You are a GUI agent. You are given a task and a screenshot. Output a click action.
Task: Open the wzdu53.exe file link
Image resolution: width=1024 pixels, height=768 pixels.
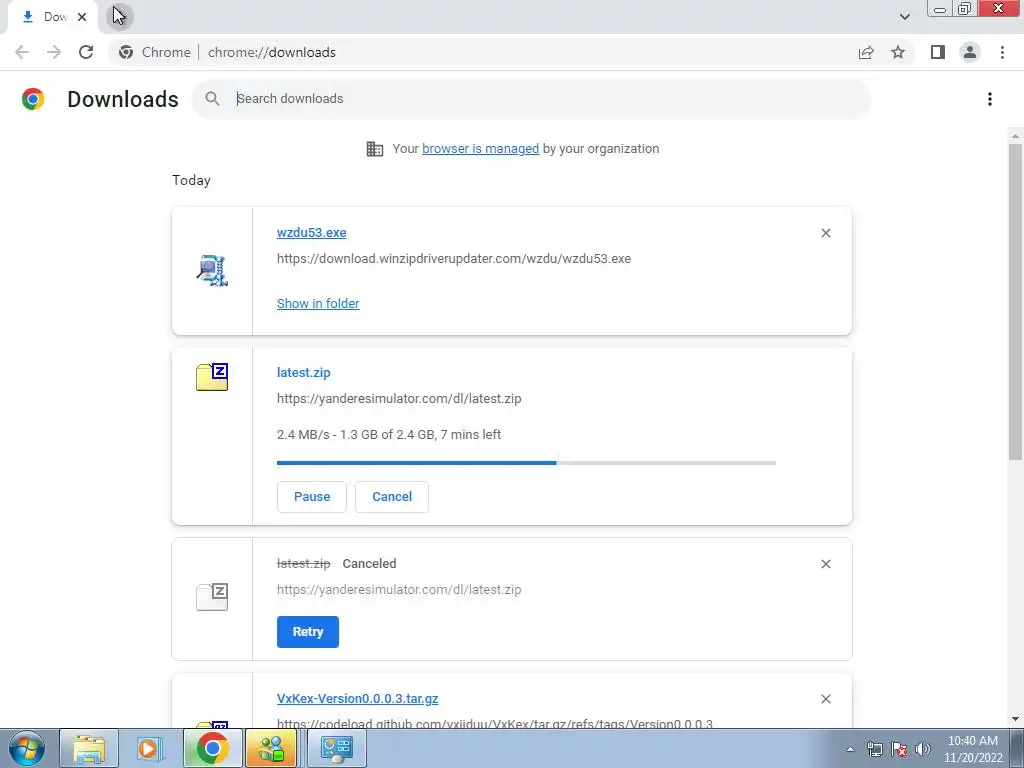[x=312, y=232]
